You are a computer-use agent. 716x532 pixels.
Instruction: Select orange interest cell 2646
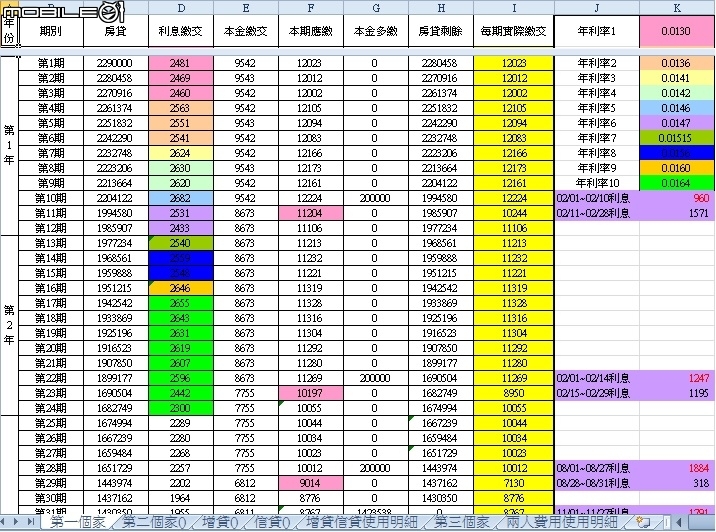pos(181,288)
